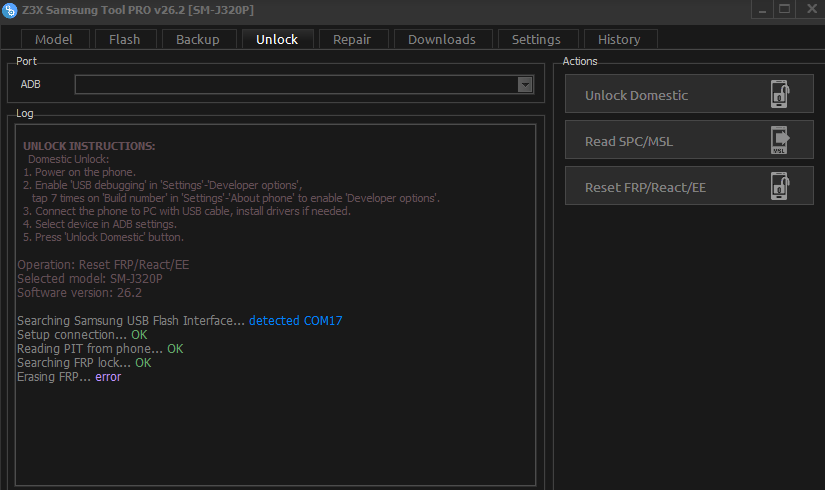The image size is (825, 490).
Task: Click '1. Power on the phone.' instruction
Action: tap(79, 172)
